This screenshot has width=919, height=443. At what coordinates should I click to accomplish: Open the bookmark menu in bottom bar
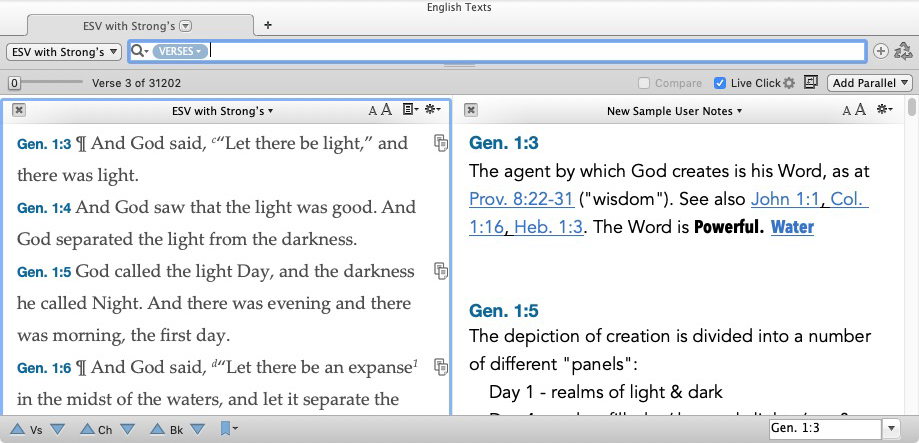pyautogui.click(x=228, y=429)
